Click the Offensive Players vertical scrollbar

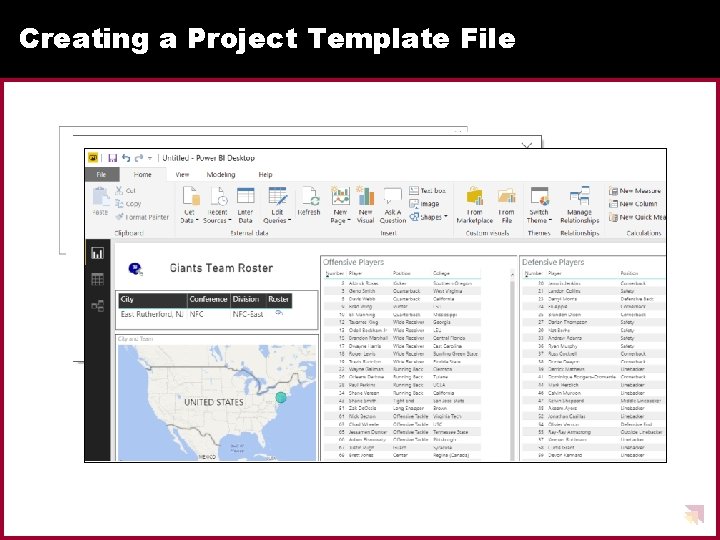pos(512,367)
